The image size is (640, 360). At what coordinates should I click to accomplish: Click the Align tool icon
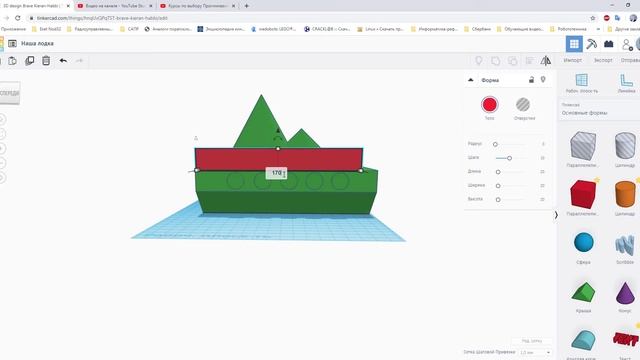529,61
